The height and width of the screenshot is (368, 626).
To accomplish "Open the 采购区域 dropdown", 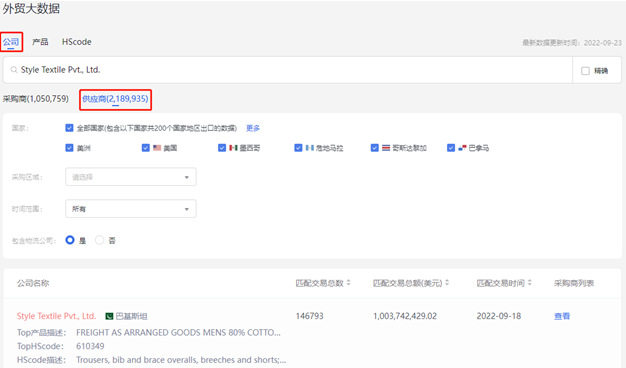I will coord(131,177).
